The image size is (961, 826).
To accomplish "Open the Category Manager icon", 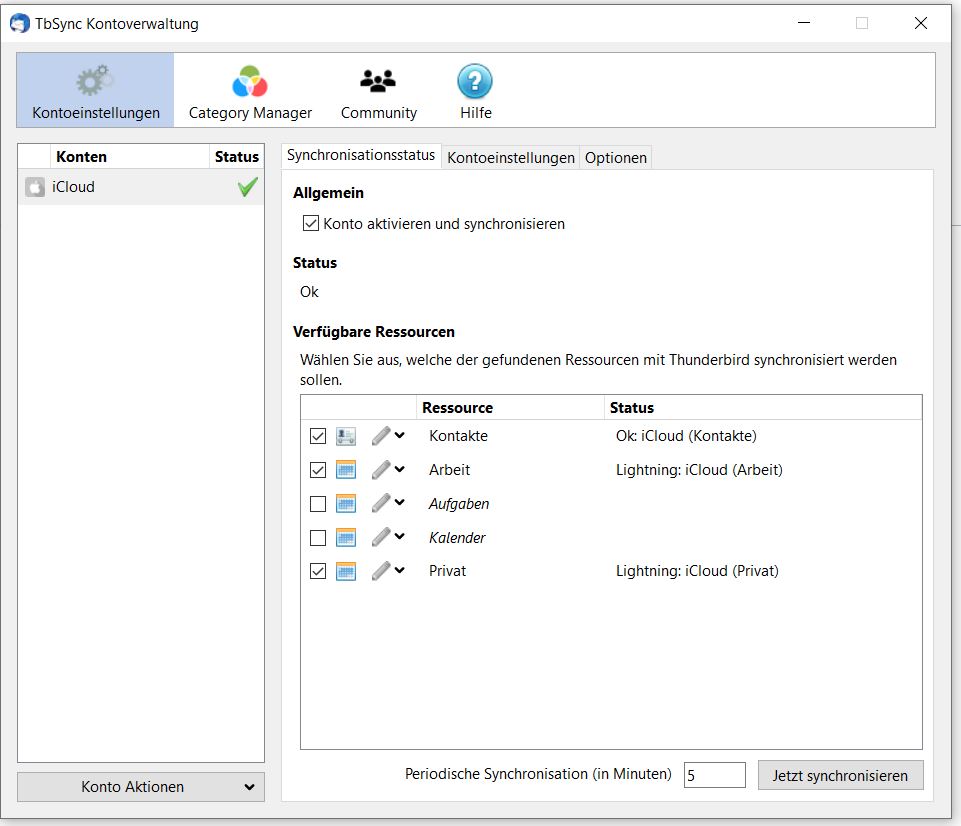I will (x=250, y=82).
